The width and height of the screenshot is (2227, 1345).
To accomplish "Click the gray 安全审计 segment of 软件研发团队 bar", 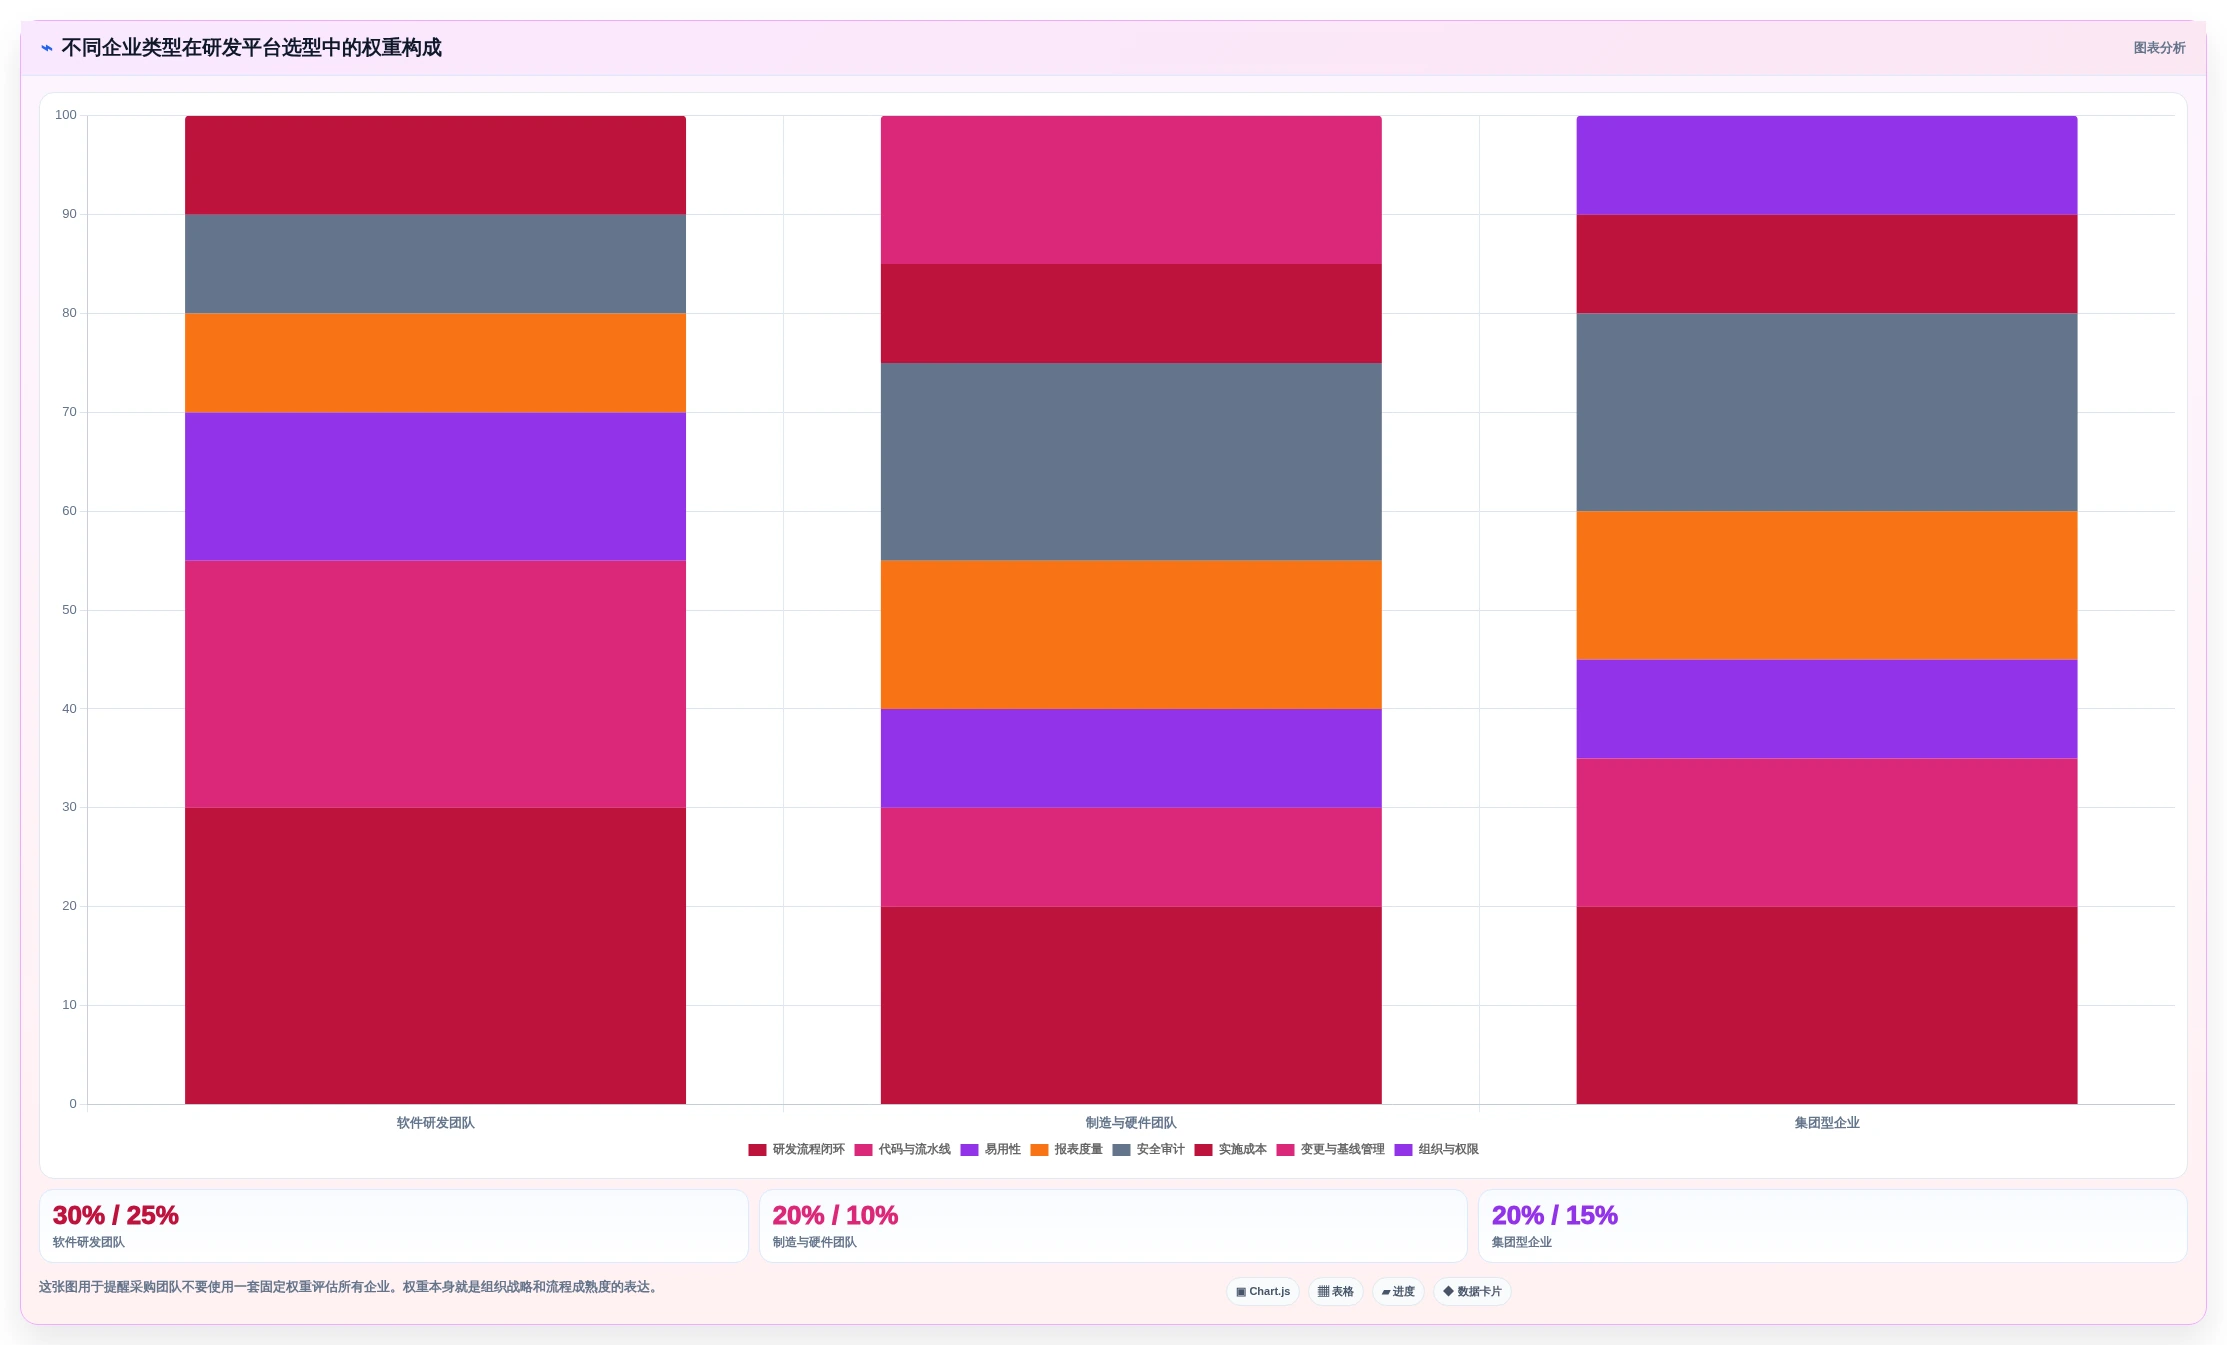I will click(x=435, y=264).
